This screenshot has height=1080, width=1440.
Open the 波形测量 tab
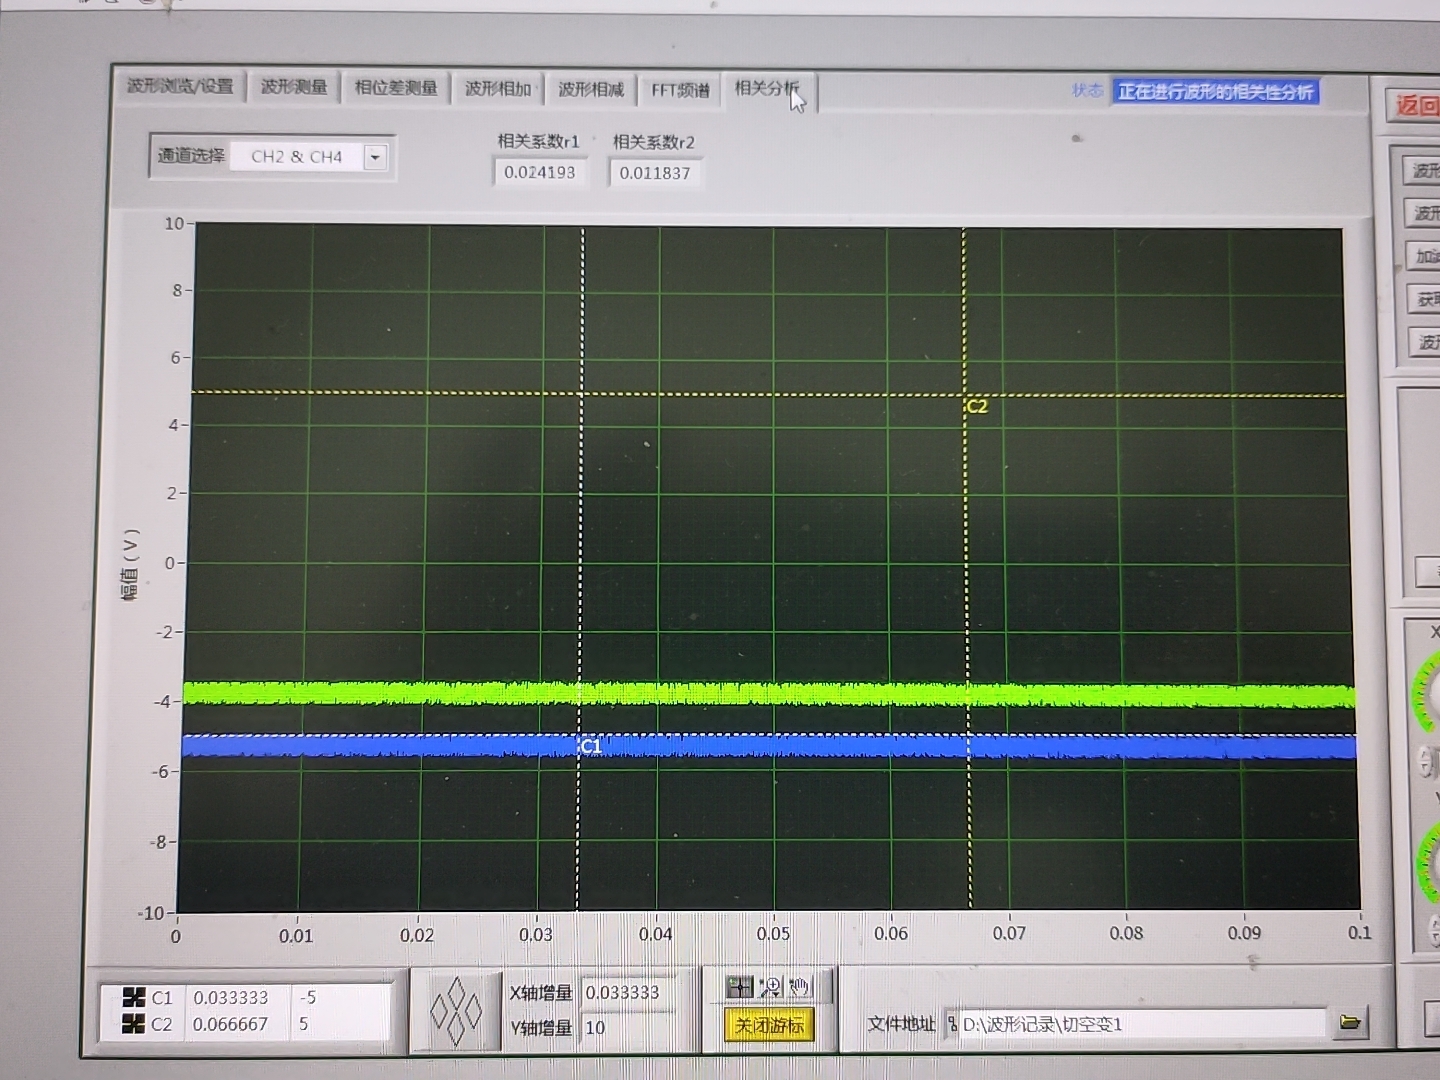294,88
